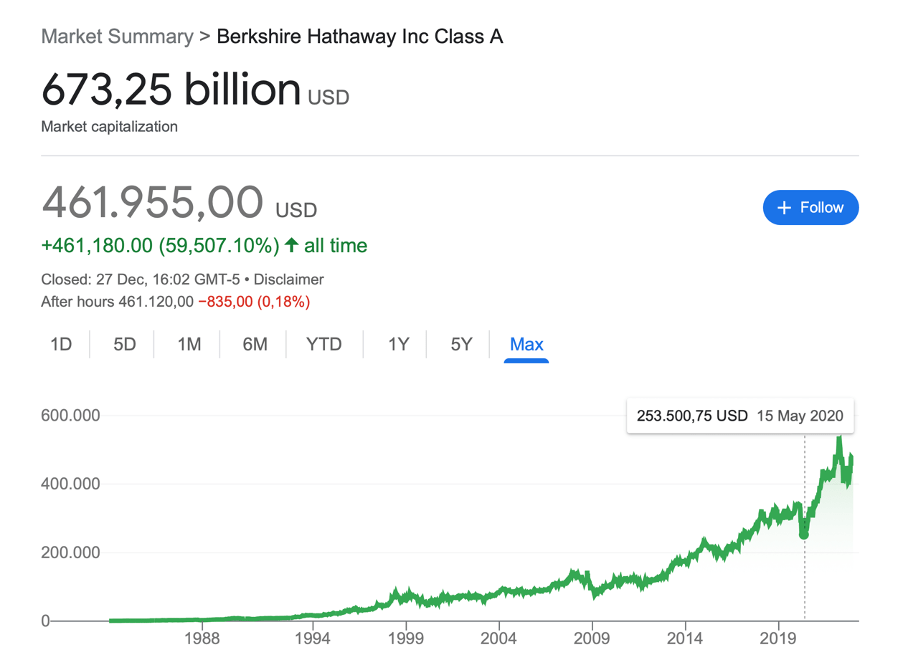Switch chart to 1D range
Image resolution: width=904 pixels, height=666 pixels.
tap(61, 344)
